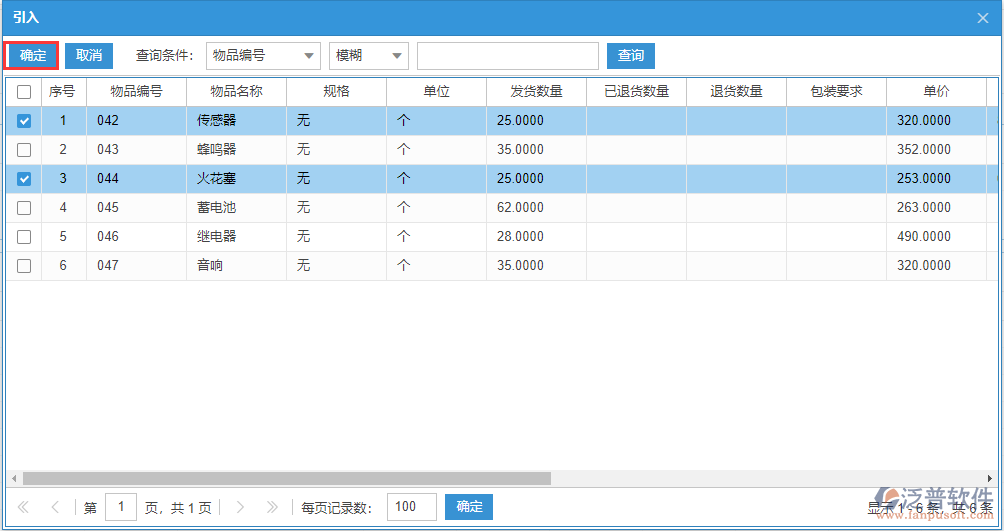Click 包装要求 cell in 火花塞 row
The image size is (1004, 531).
(836, 179)
